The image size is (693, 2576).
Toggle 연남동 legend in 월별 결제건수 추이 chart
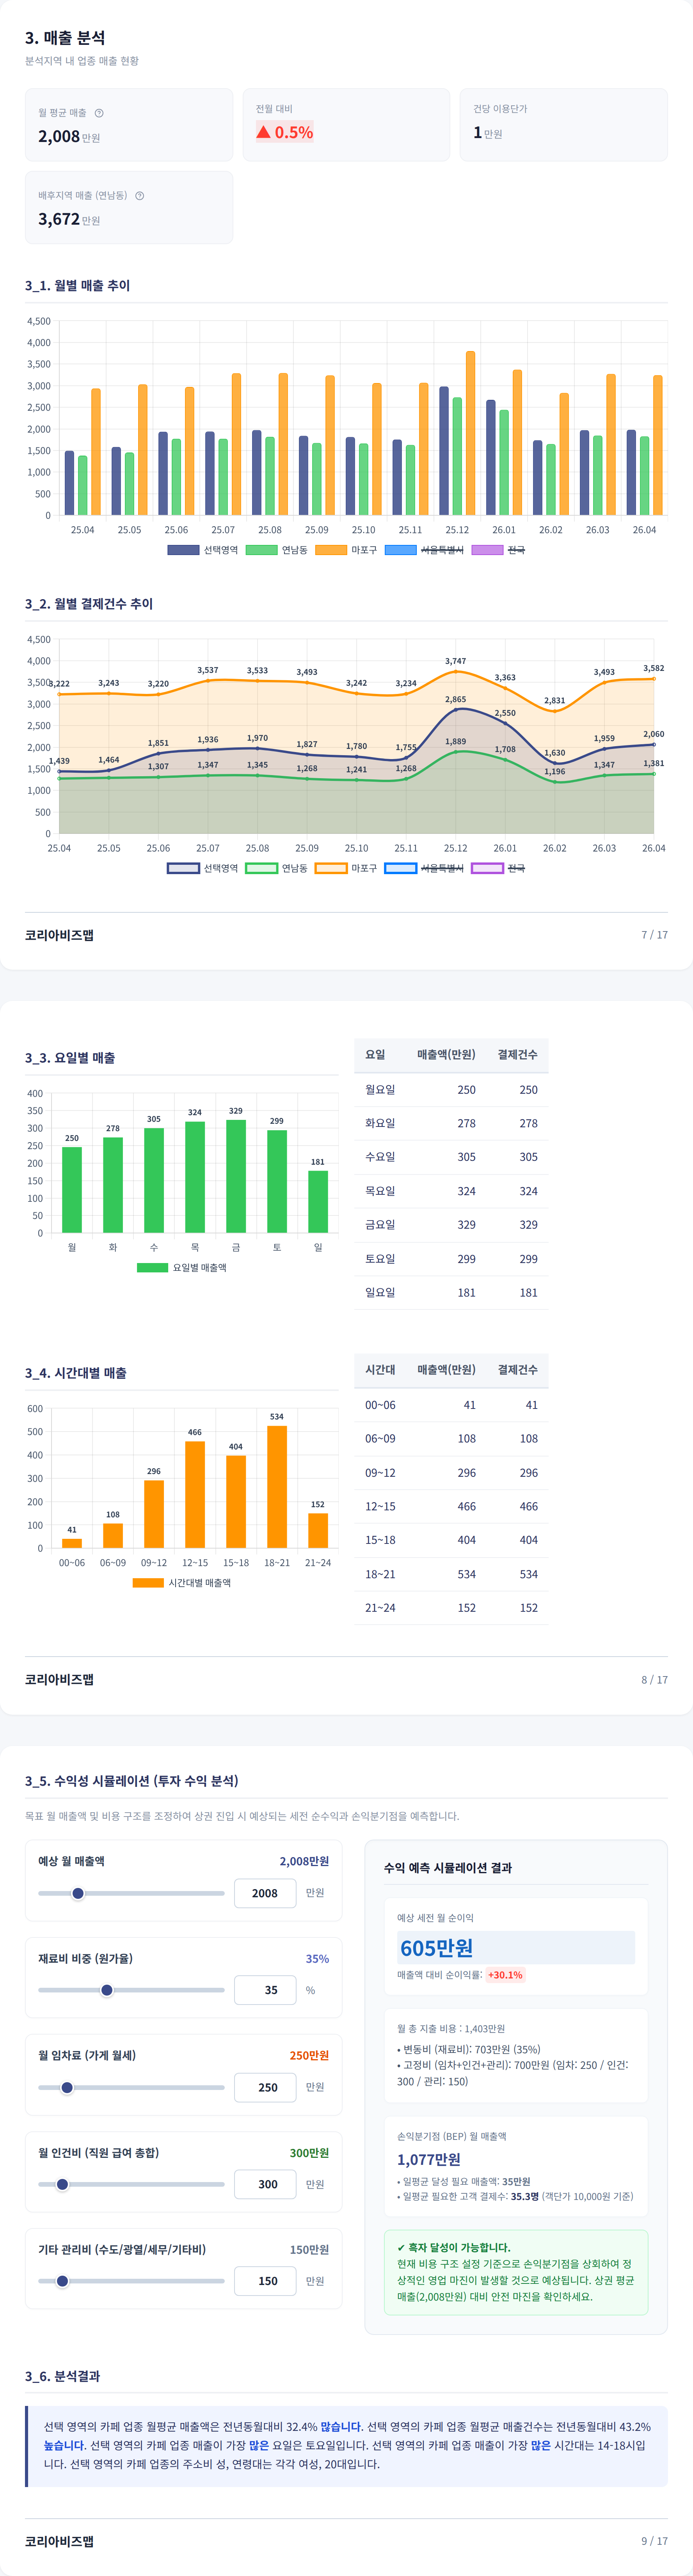click(x=277, y=868)
